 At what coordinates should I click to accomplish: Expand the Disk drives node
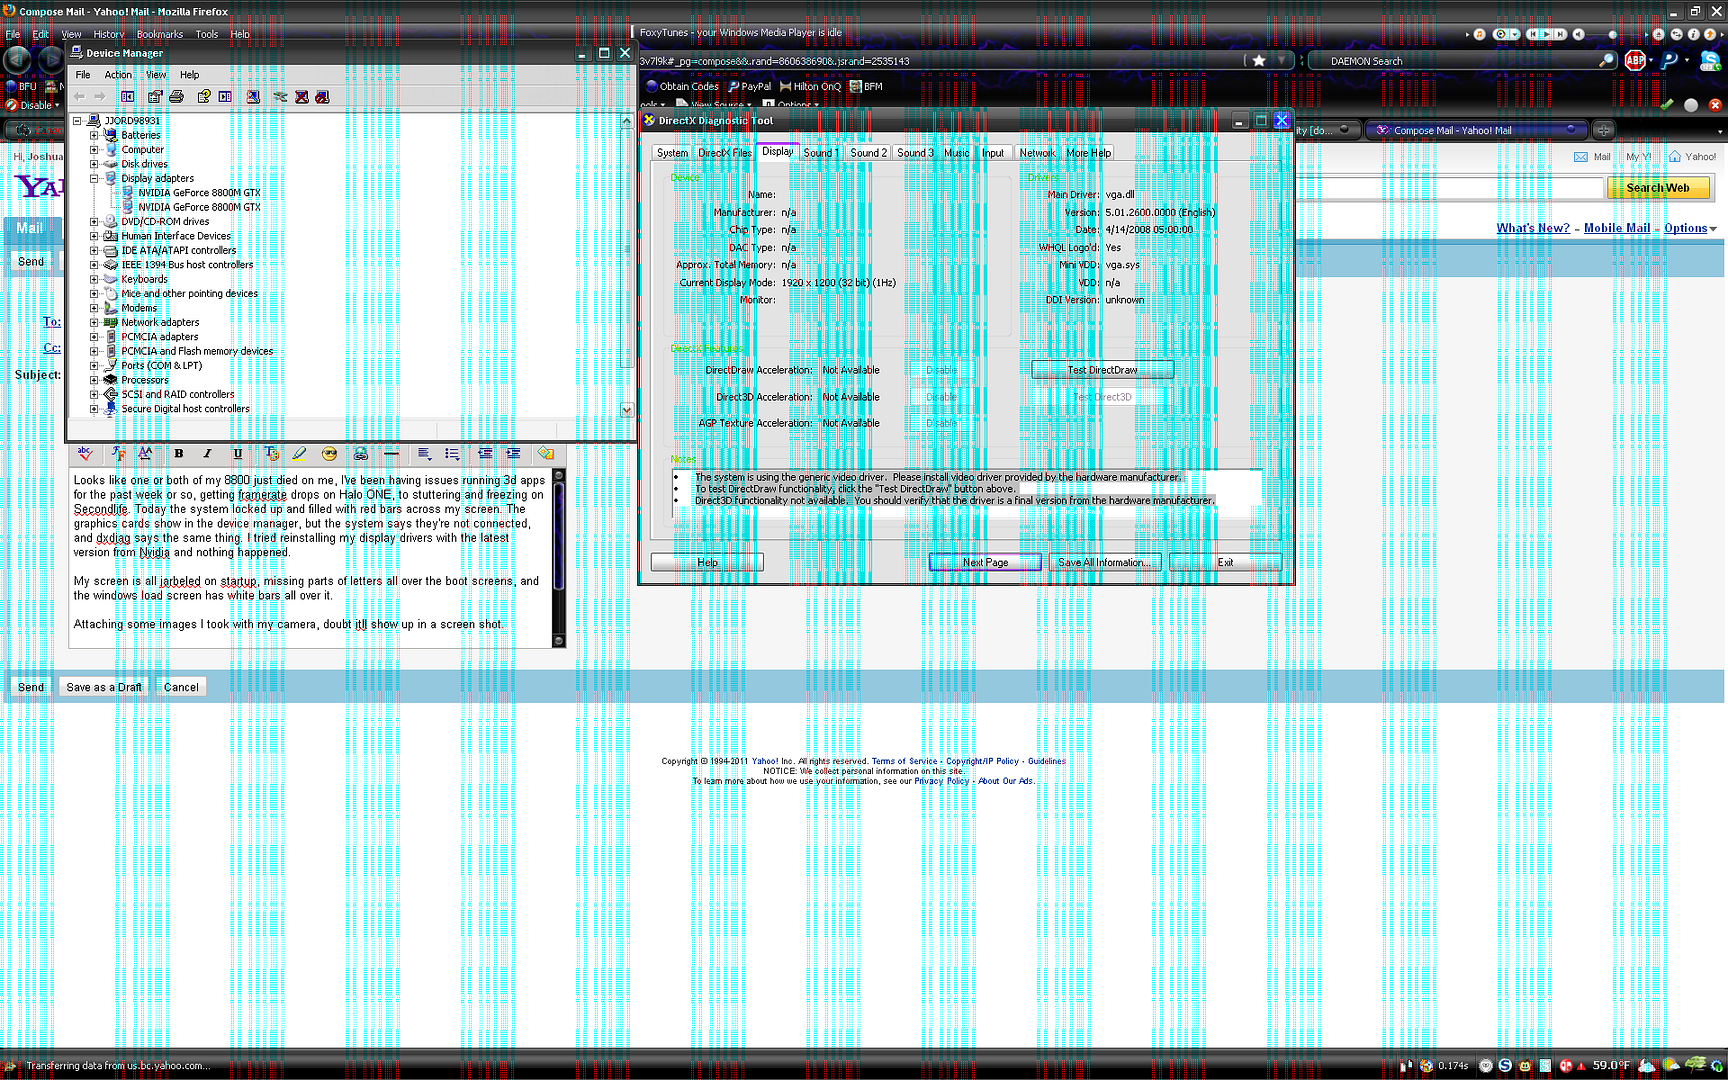pos(94,164)
